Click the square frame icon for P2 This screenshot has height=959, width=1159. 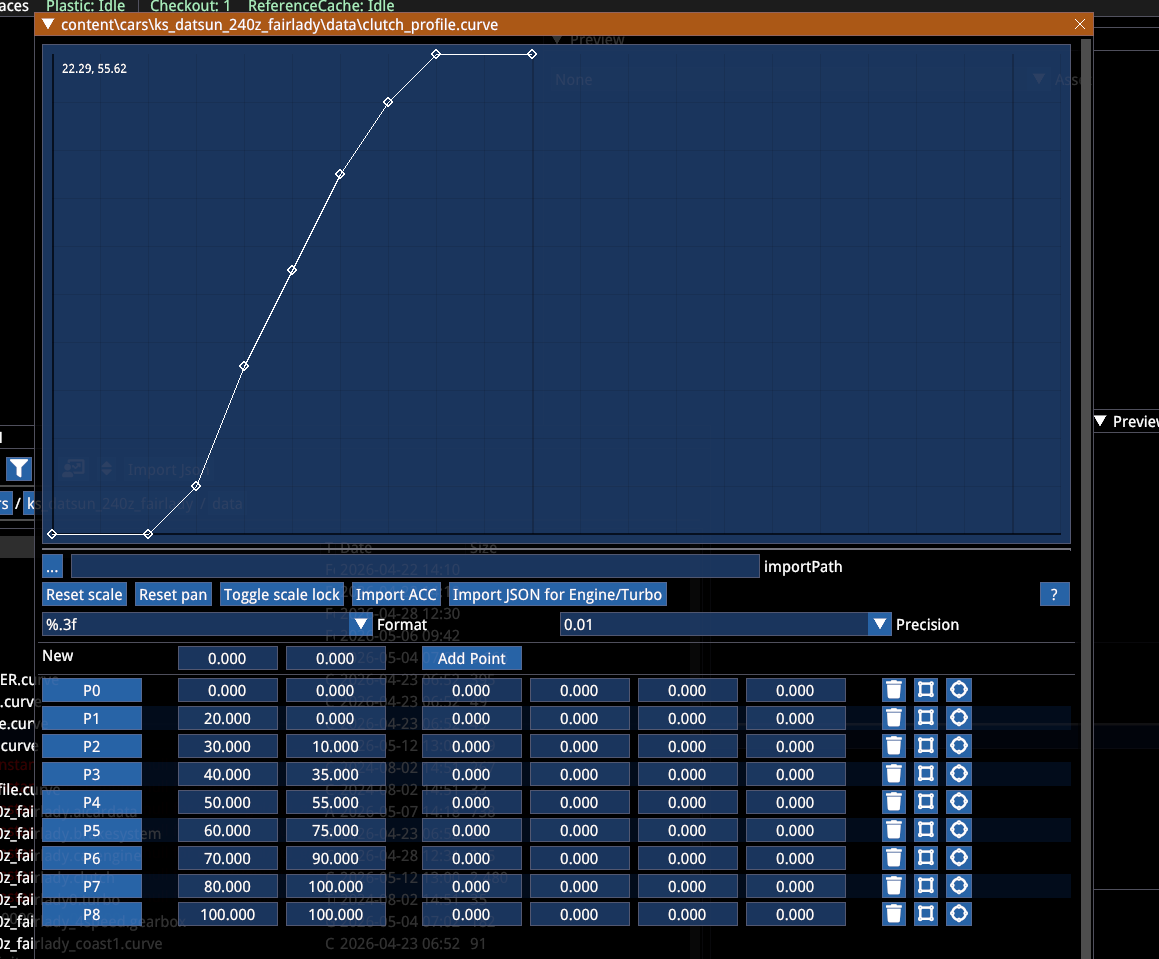(x=926, y=746)
